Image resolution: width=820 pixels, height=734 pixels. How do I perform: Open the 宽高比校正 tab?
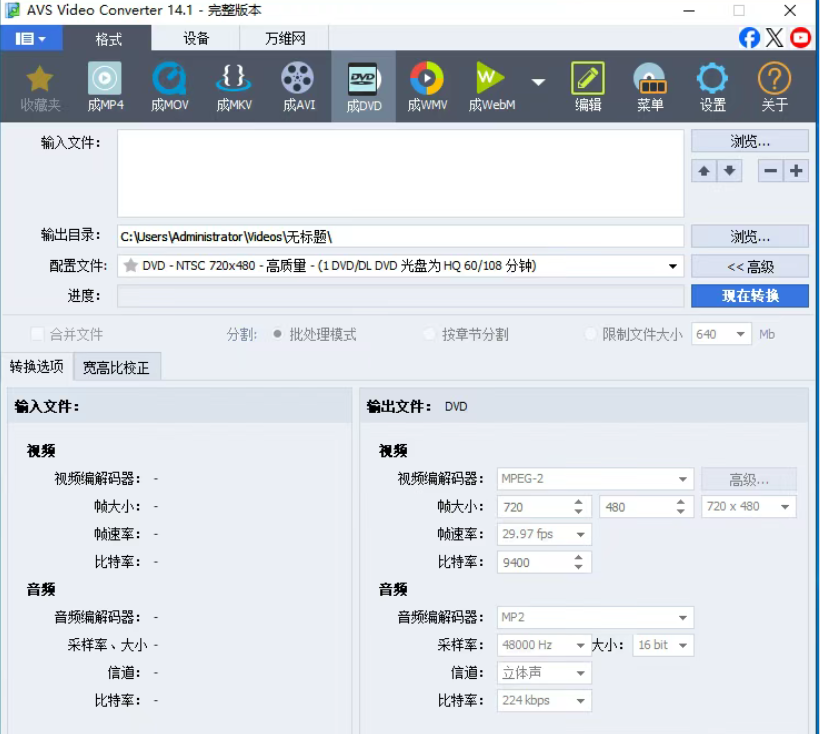click(x=117, y=366)
